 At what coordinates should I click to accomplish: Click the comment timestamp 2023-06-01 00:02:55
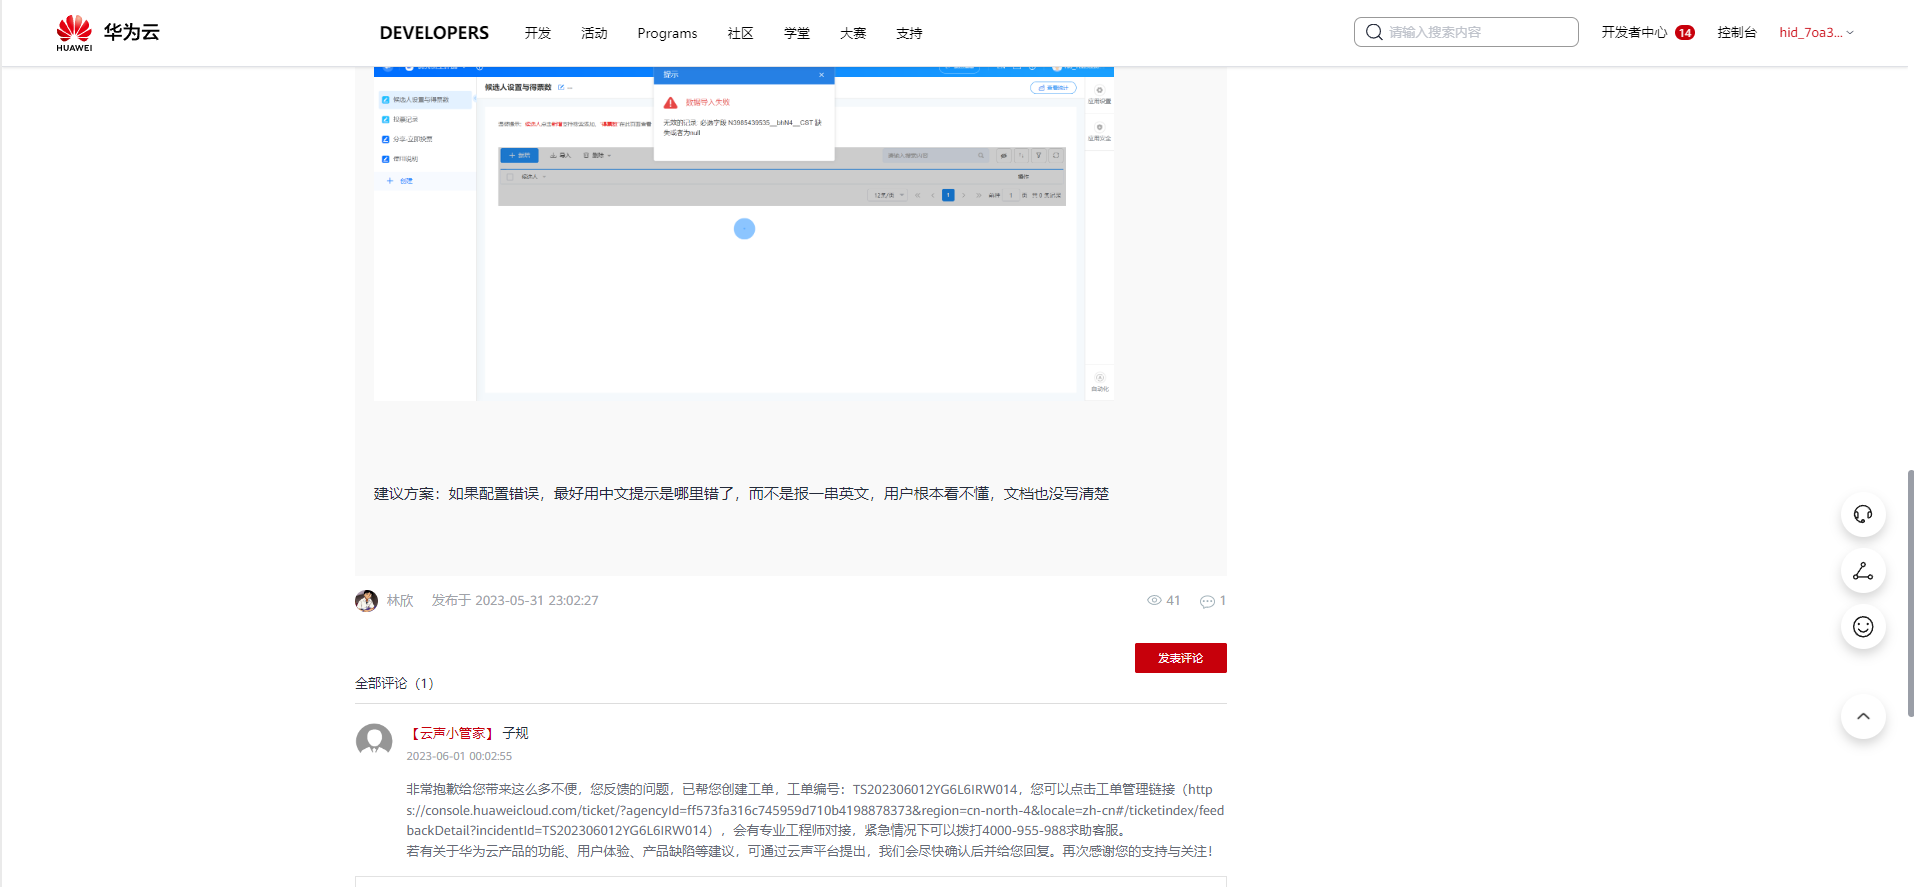pos(459,756)
